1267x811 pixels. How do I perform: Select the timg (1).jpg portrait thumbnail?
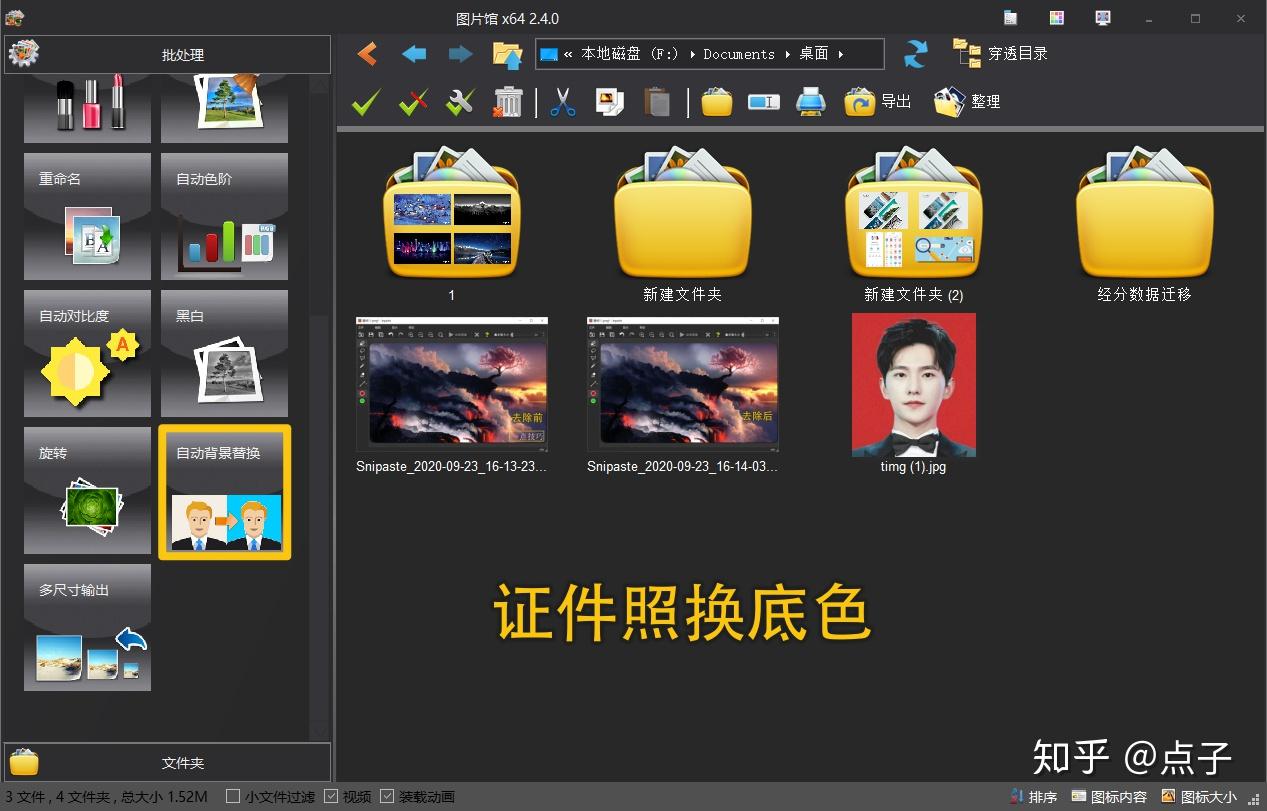913,385
